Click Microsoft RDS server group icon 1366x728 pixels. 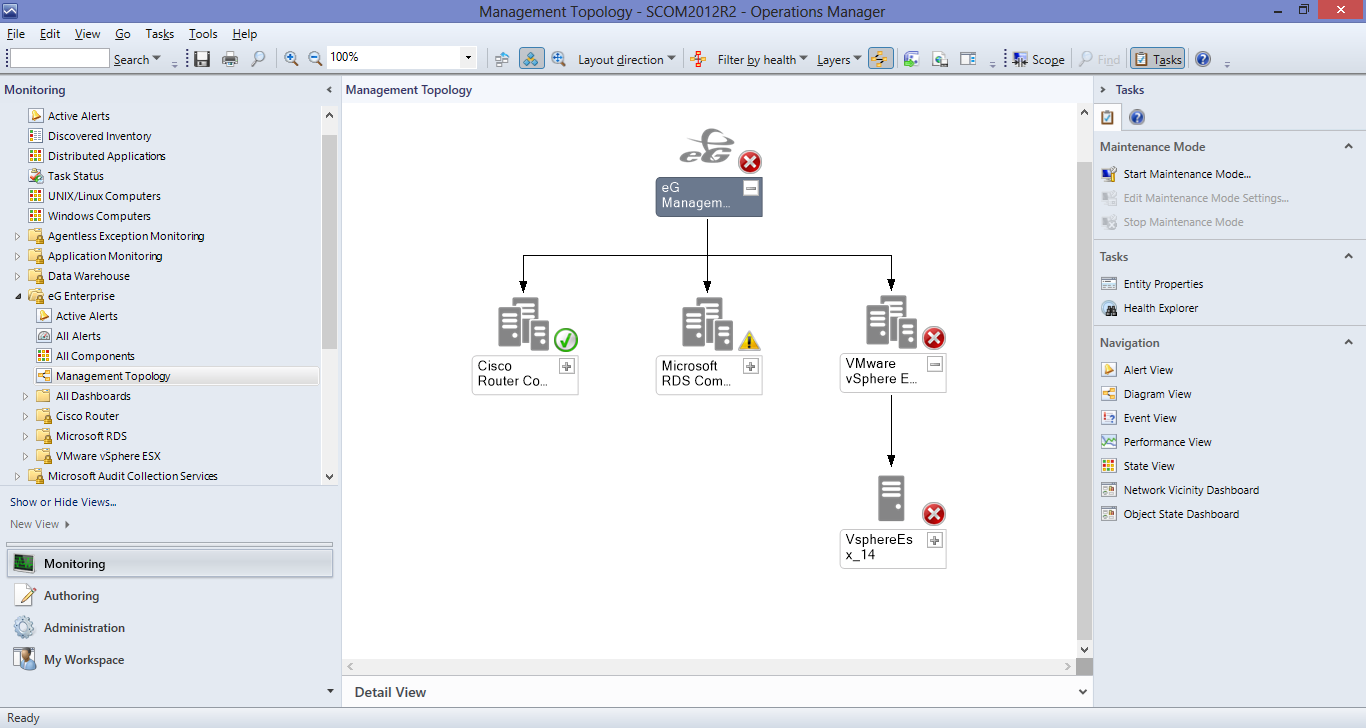(x=708, y=322)
